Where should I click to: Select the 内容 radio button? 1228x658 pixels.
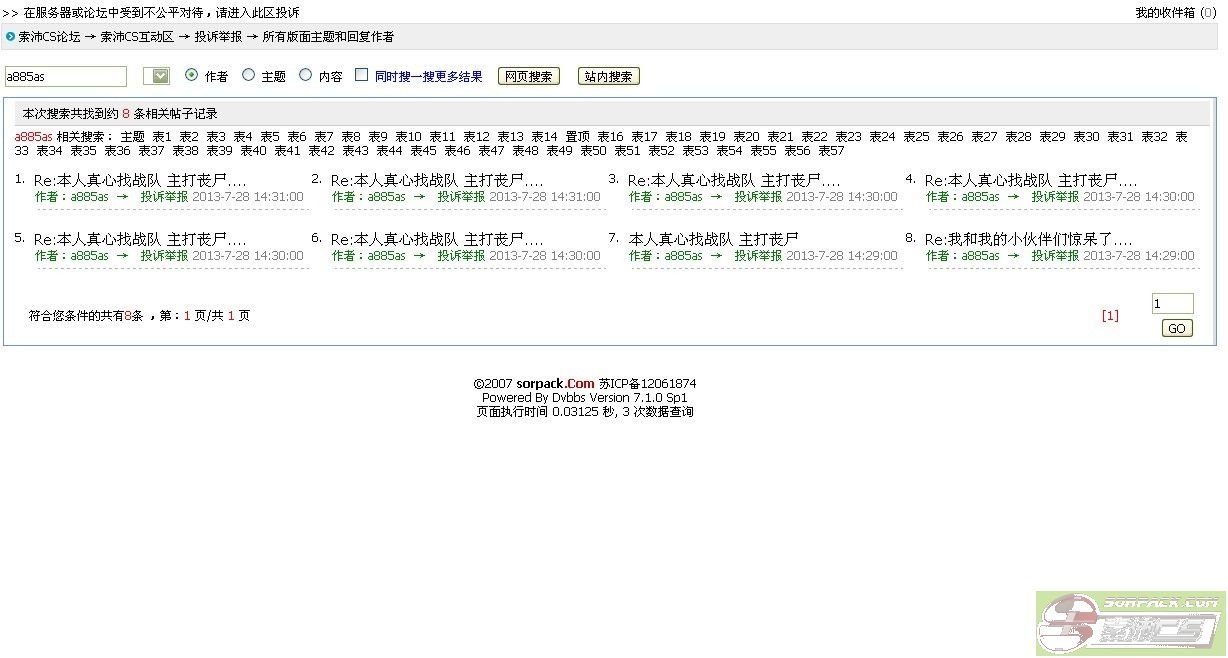point(306,75)
